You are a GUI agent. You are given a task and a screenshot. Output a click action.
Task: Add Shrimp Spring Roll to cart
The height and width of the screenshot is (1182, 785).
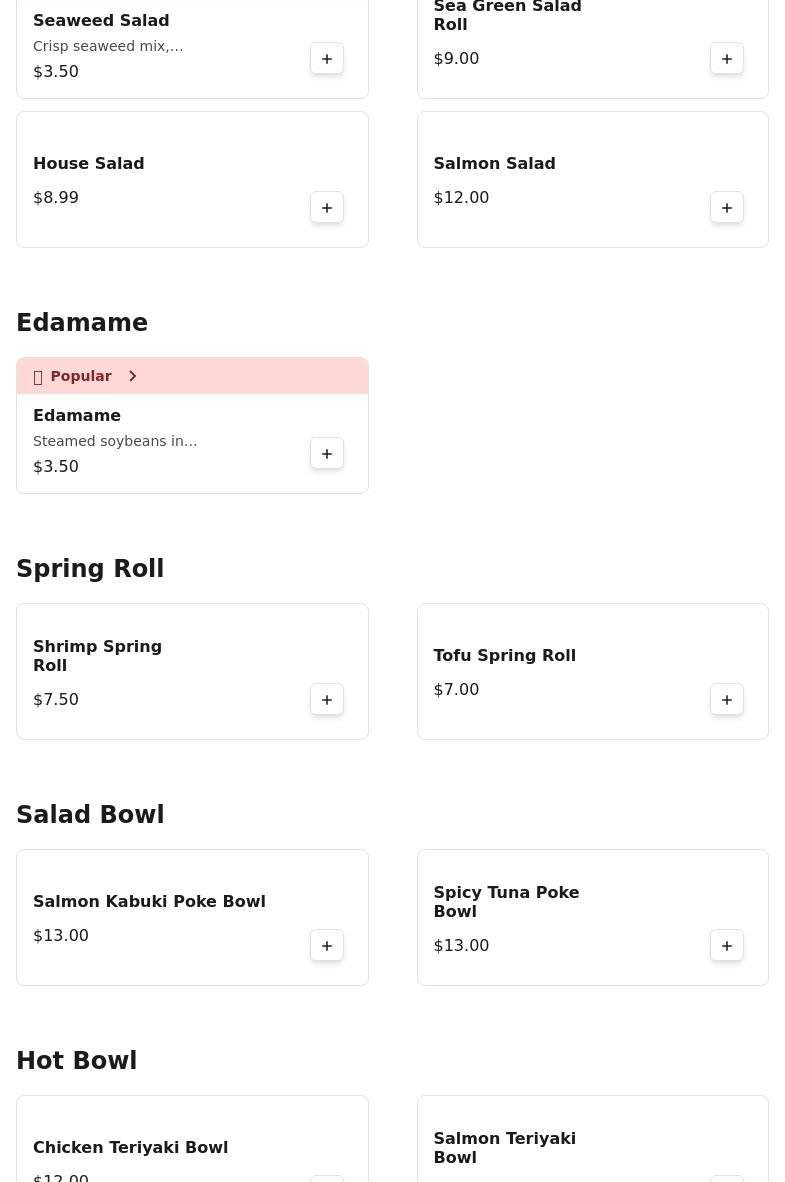click(x=327, y=700)
